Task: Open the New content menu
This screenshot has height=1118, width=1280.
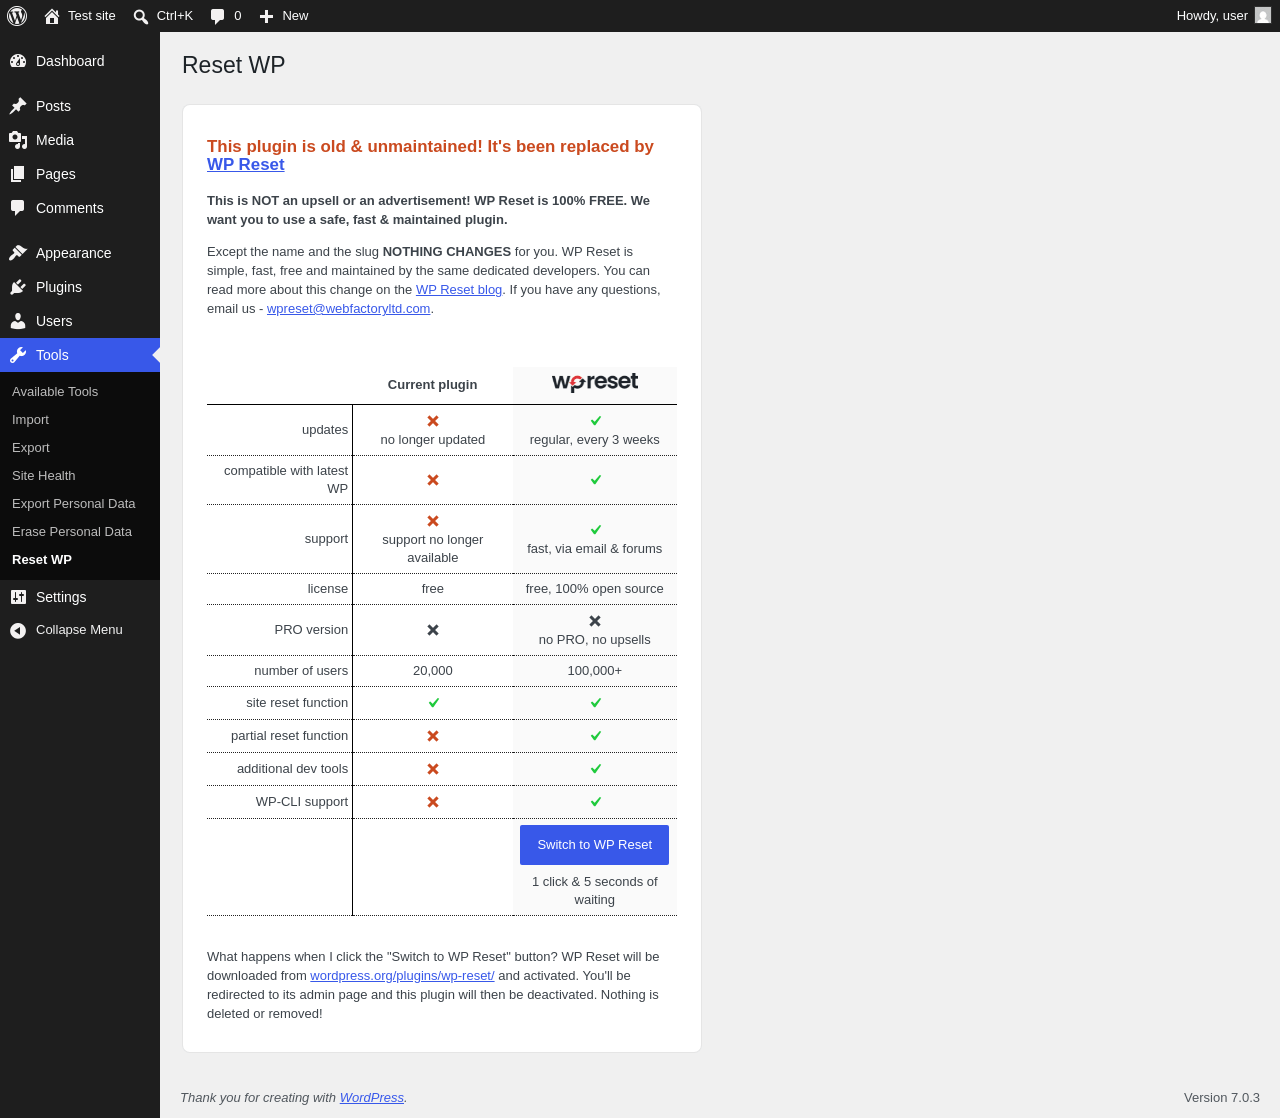Action: pos(284,16)
